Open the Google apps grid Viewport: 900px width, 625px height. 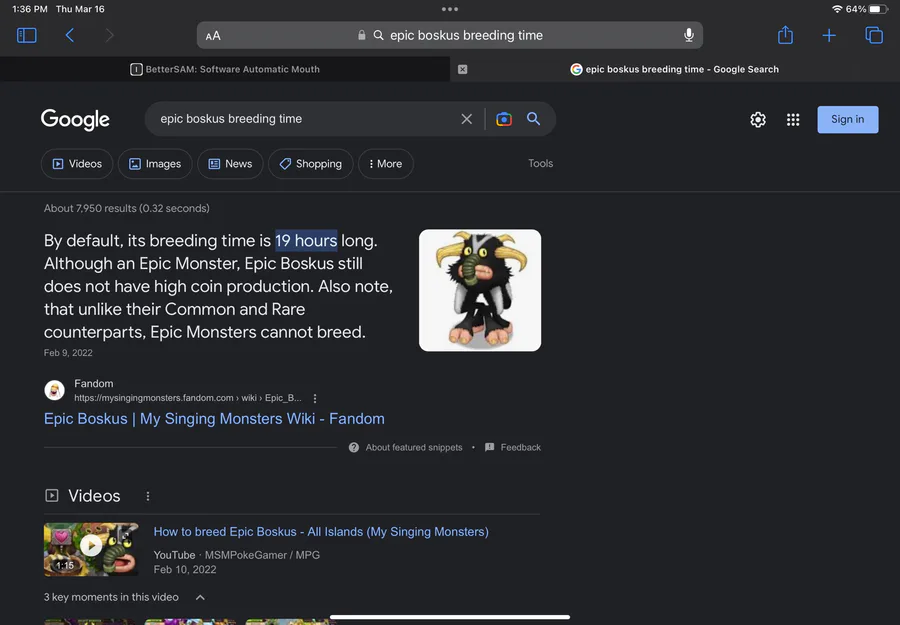pyautogui.click(x=793, y=119)
